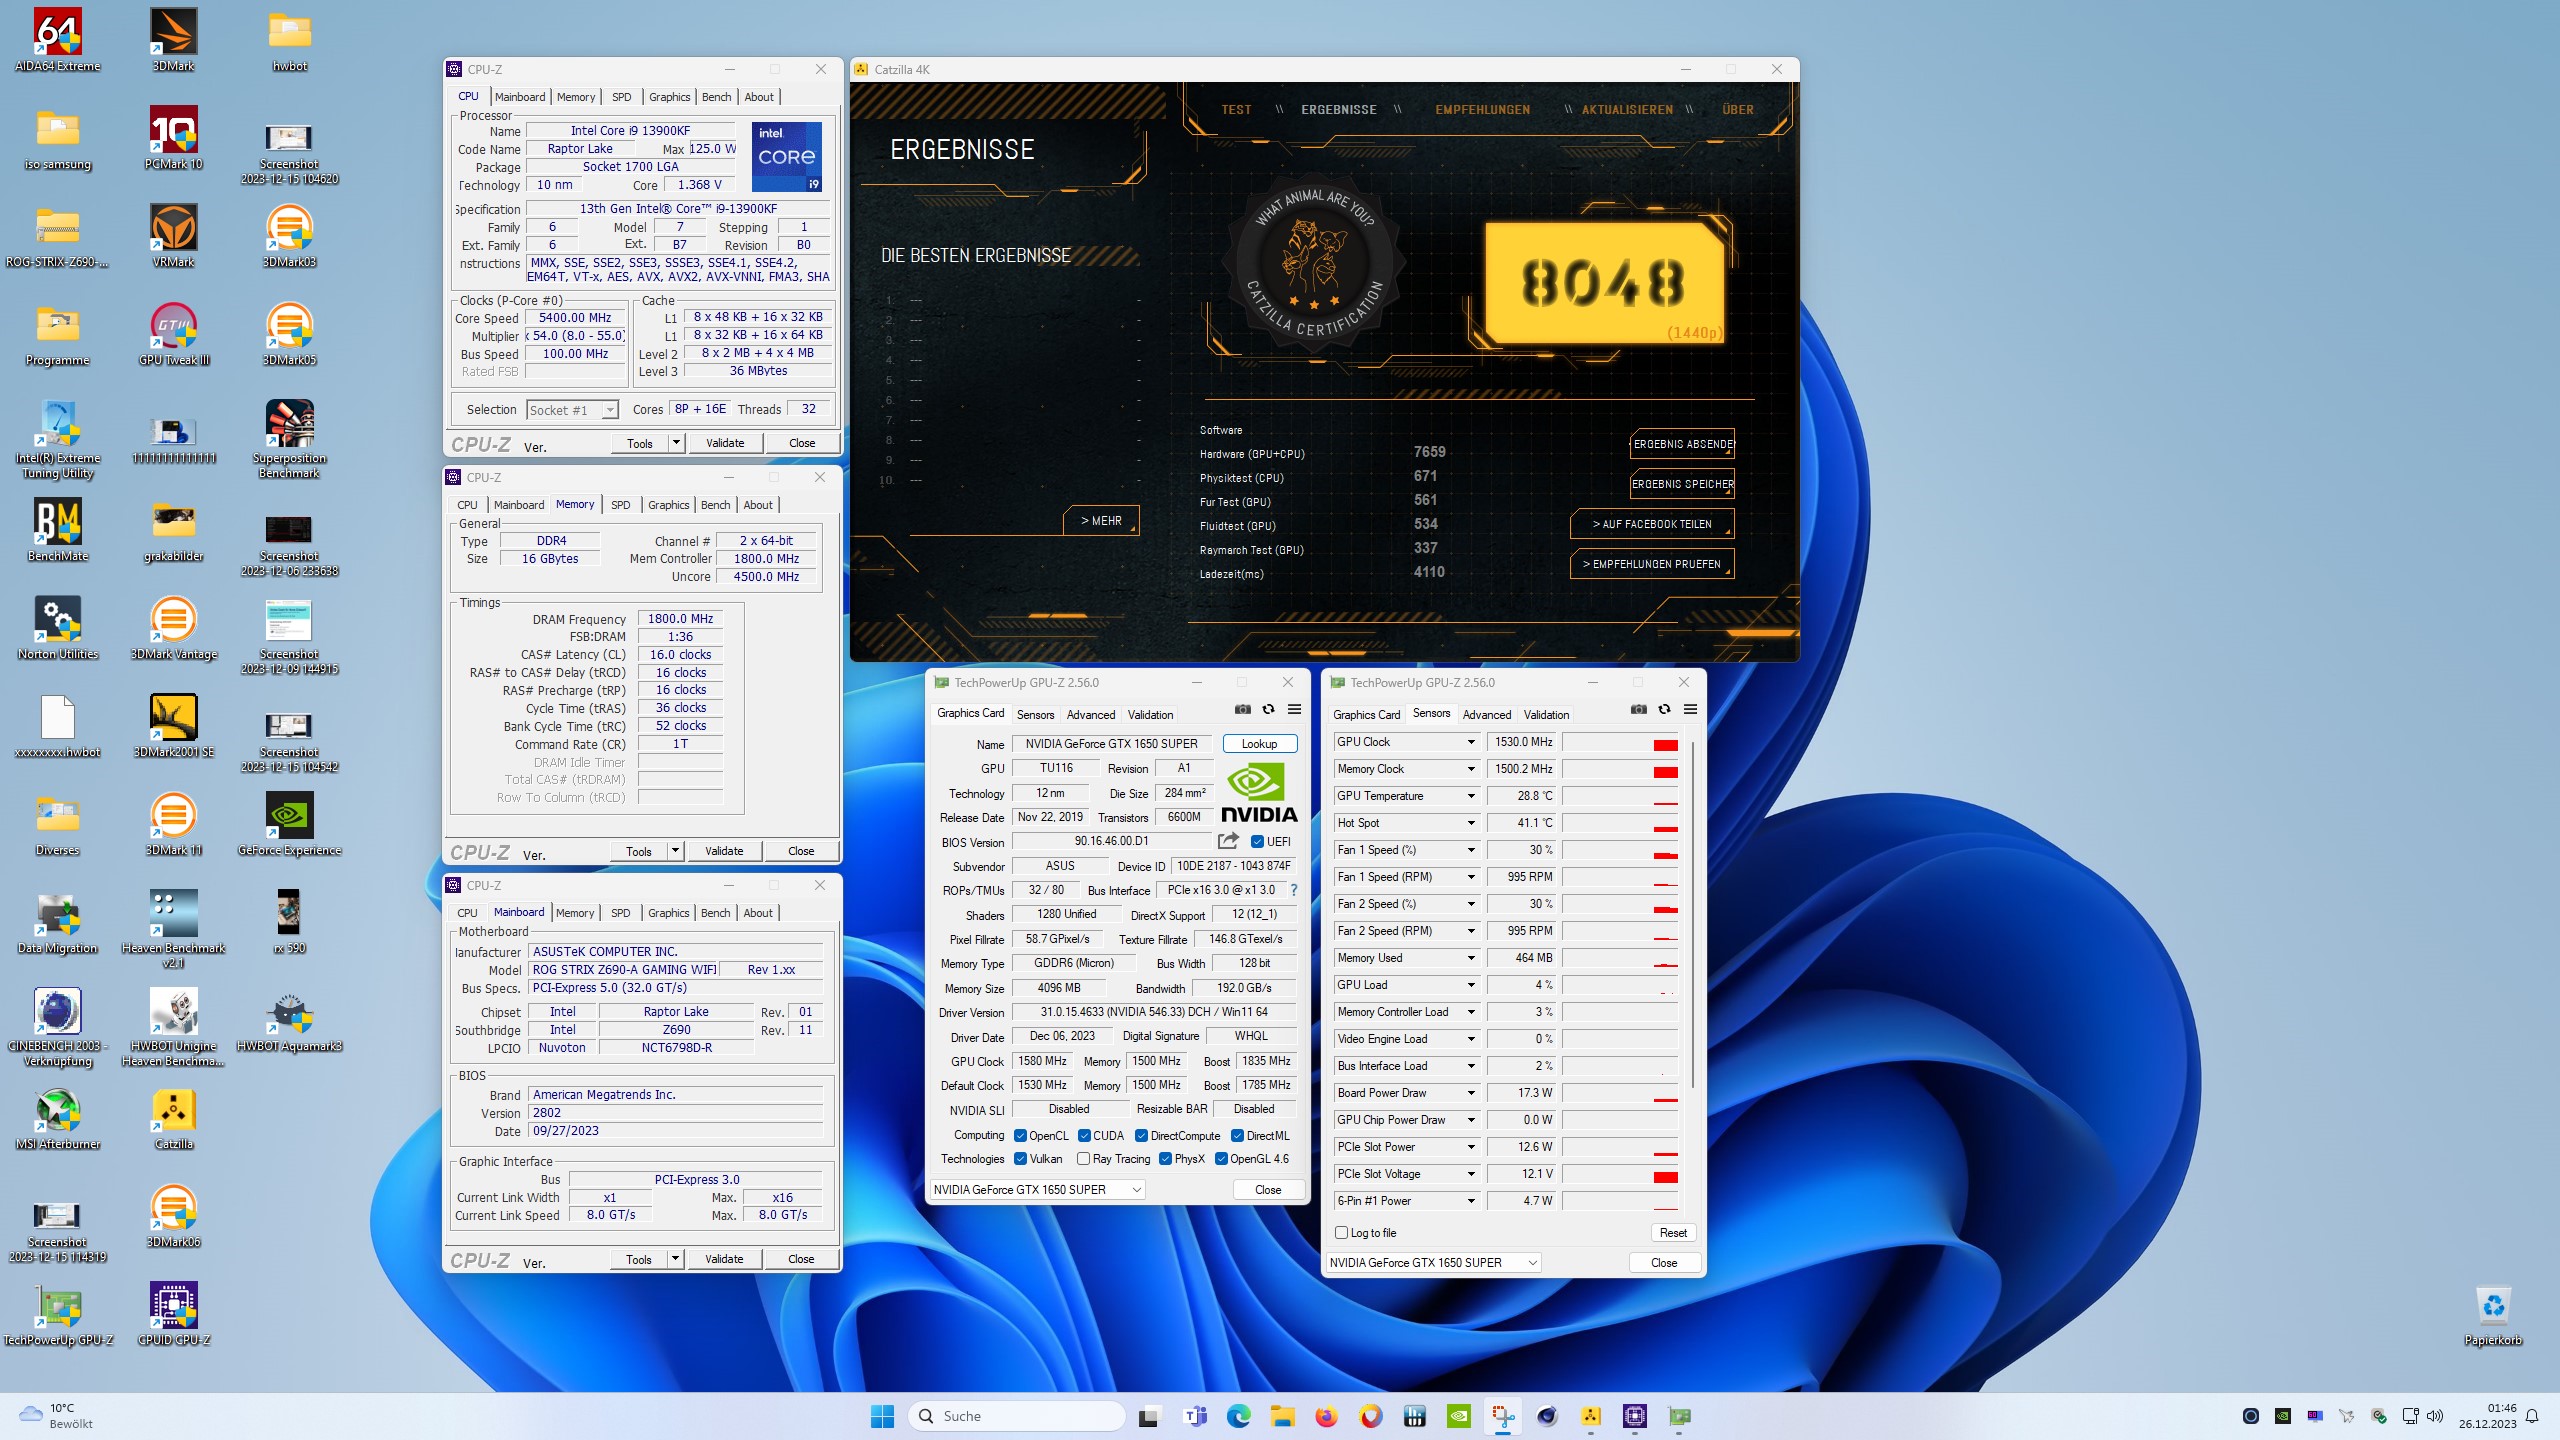Toggle the Vulkan checkbox
The image size is (2560, 1440).
(1020, 1159)
